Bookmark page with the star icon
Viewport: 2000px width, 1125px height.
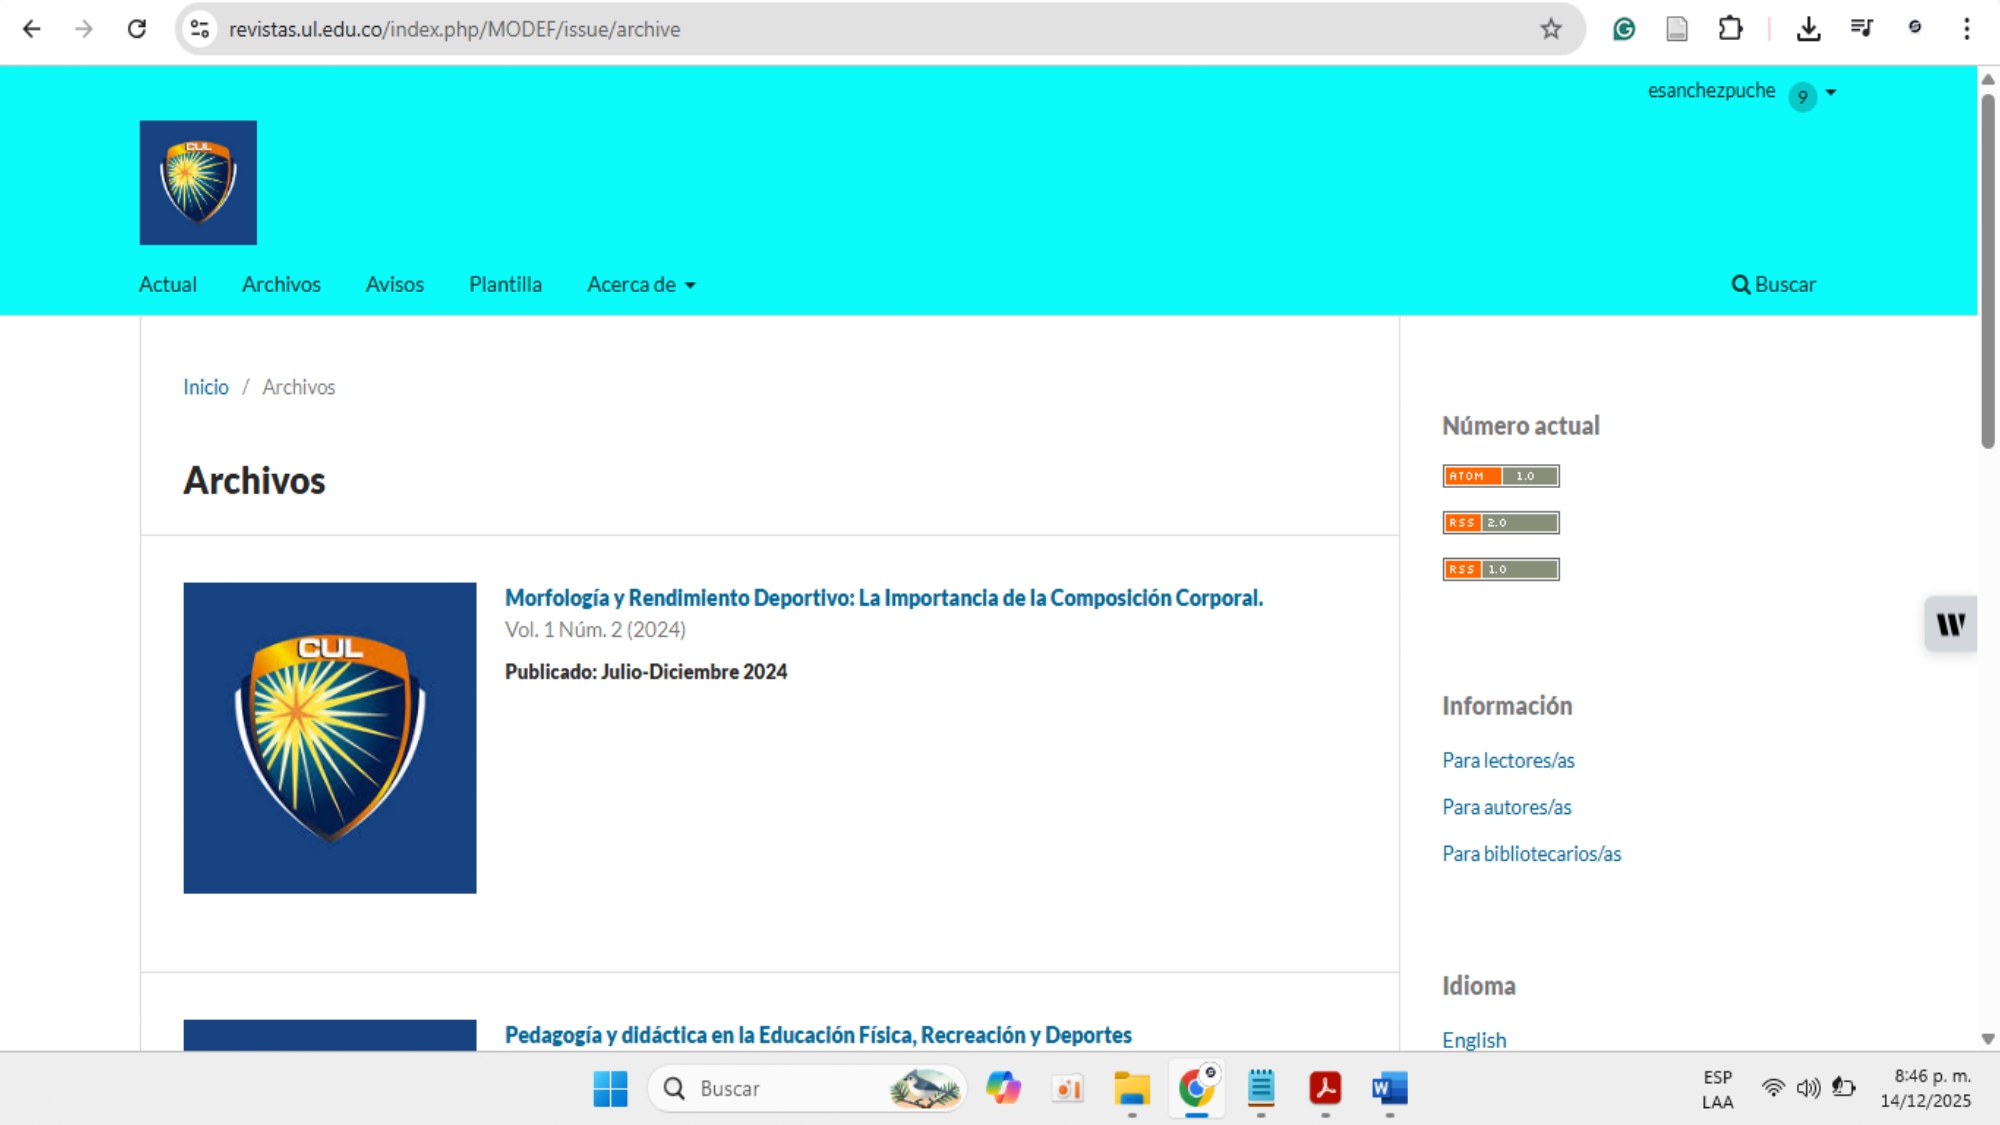click(x=1550, y=29)
